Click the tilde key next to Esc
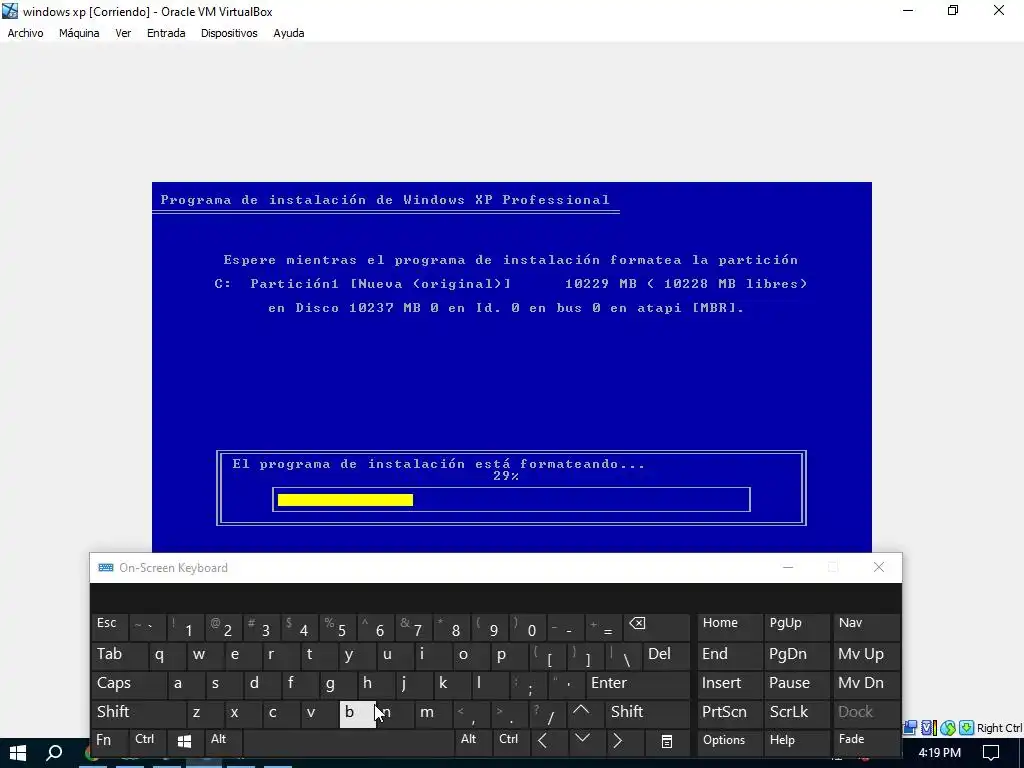1024x768 pixels. tap(148, 626)
